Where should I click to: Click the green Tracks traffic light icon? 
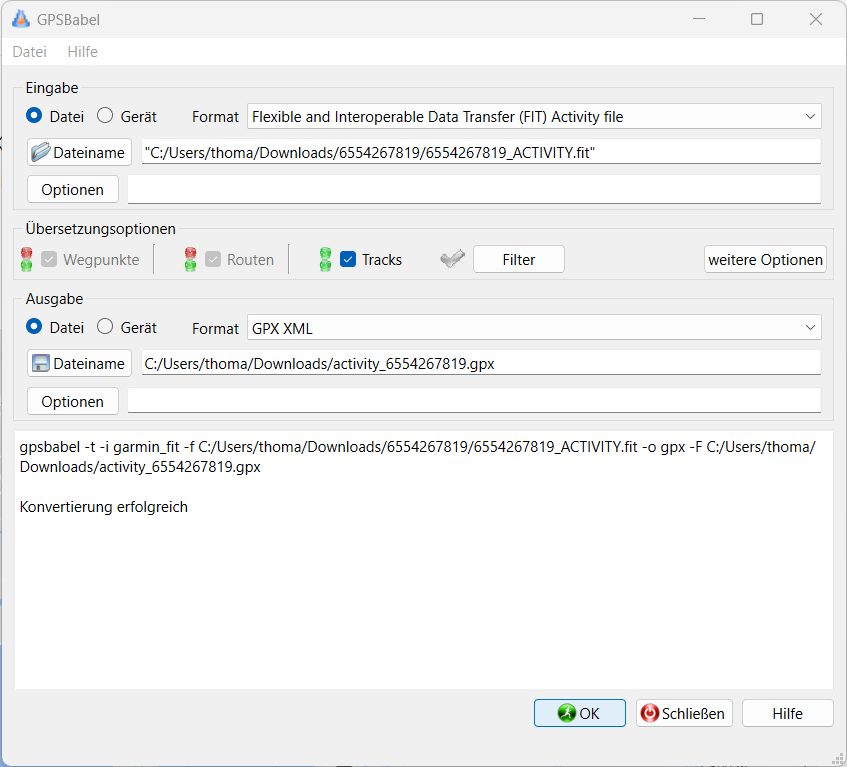(325, 260)
